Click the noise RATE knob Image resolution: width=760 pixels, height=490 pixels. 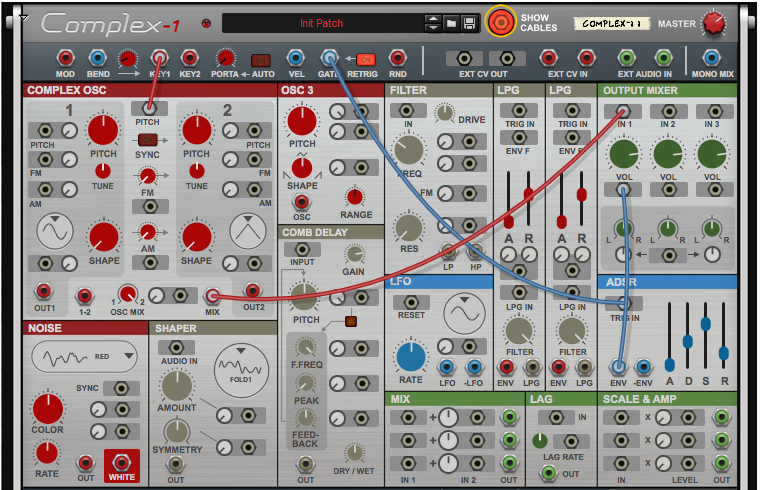47,453
